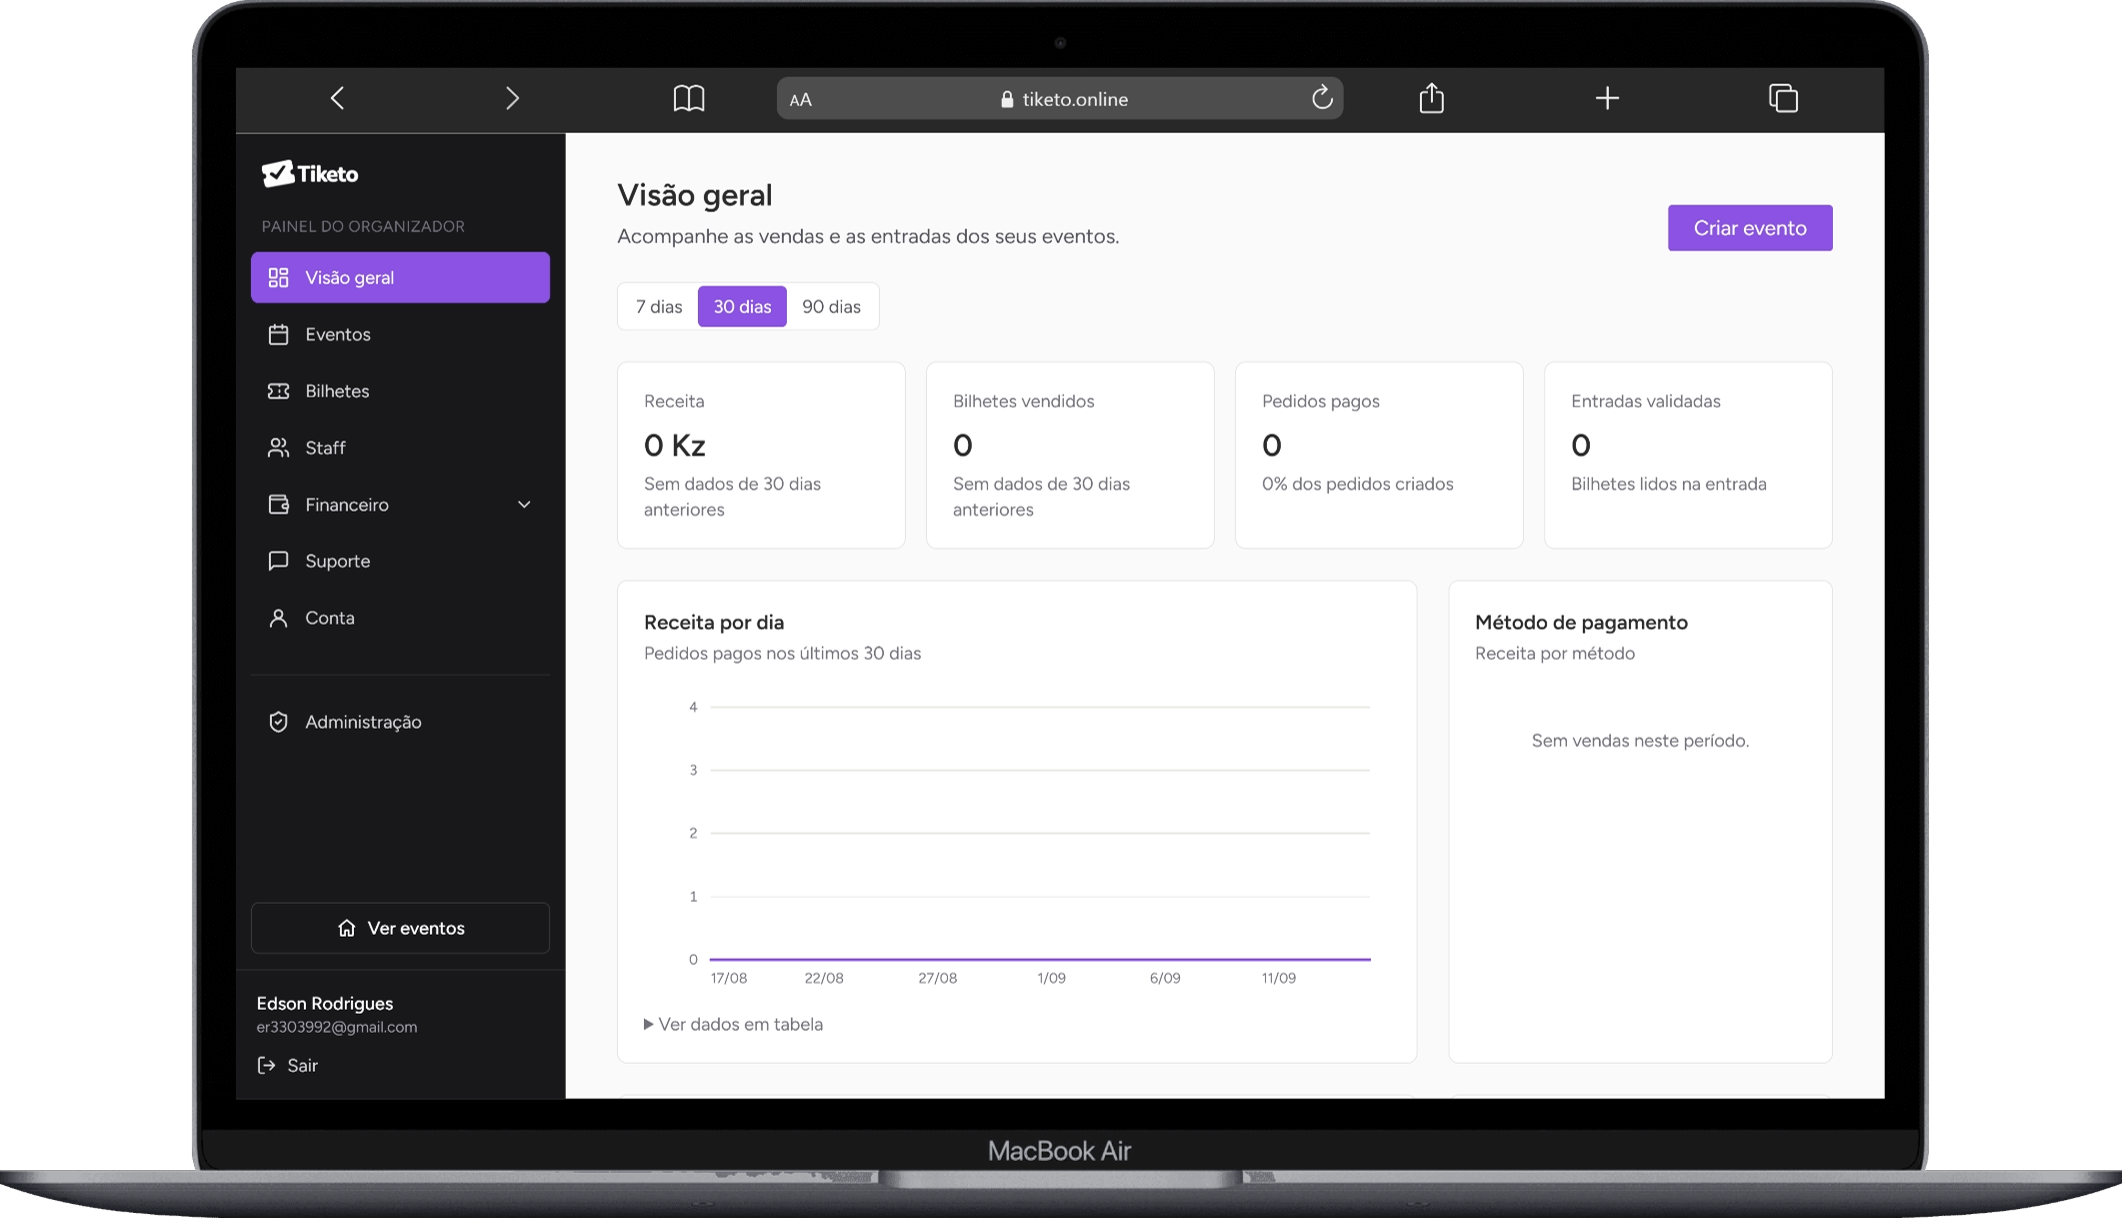Click the Edson Rodrigues user name
This screenshot has height=1218, width=2122.
[x=325, y=1003]
